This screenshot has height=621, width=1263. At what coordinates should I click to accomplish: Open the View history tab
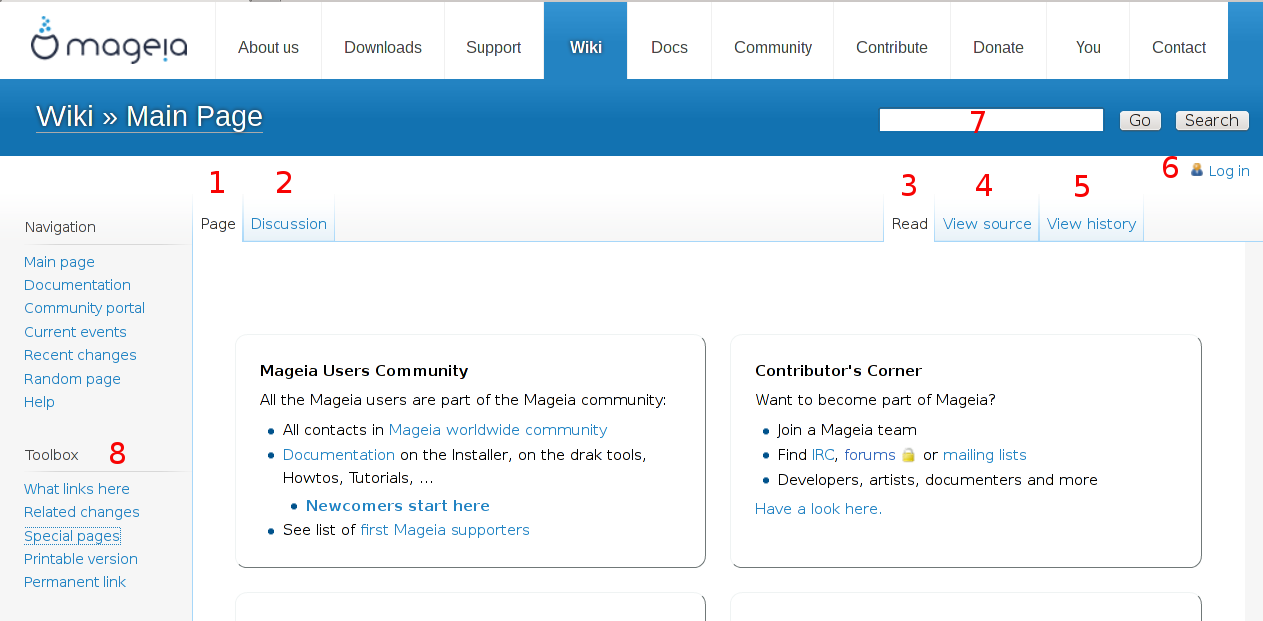(1091, 224)
